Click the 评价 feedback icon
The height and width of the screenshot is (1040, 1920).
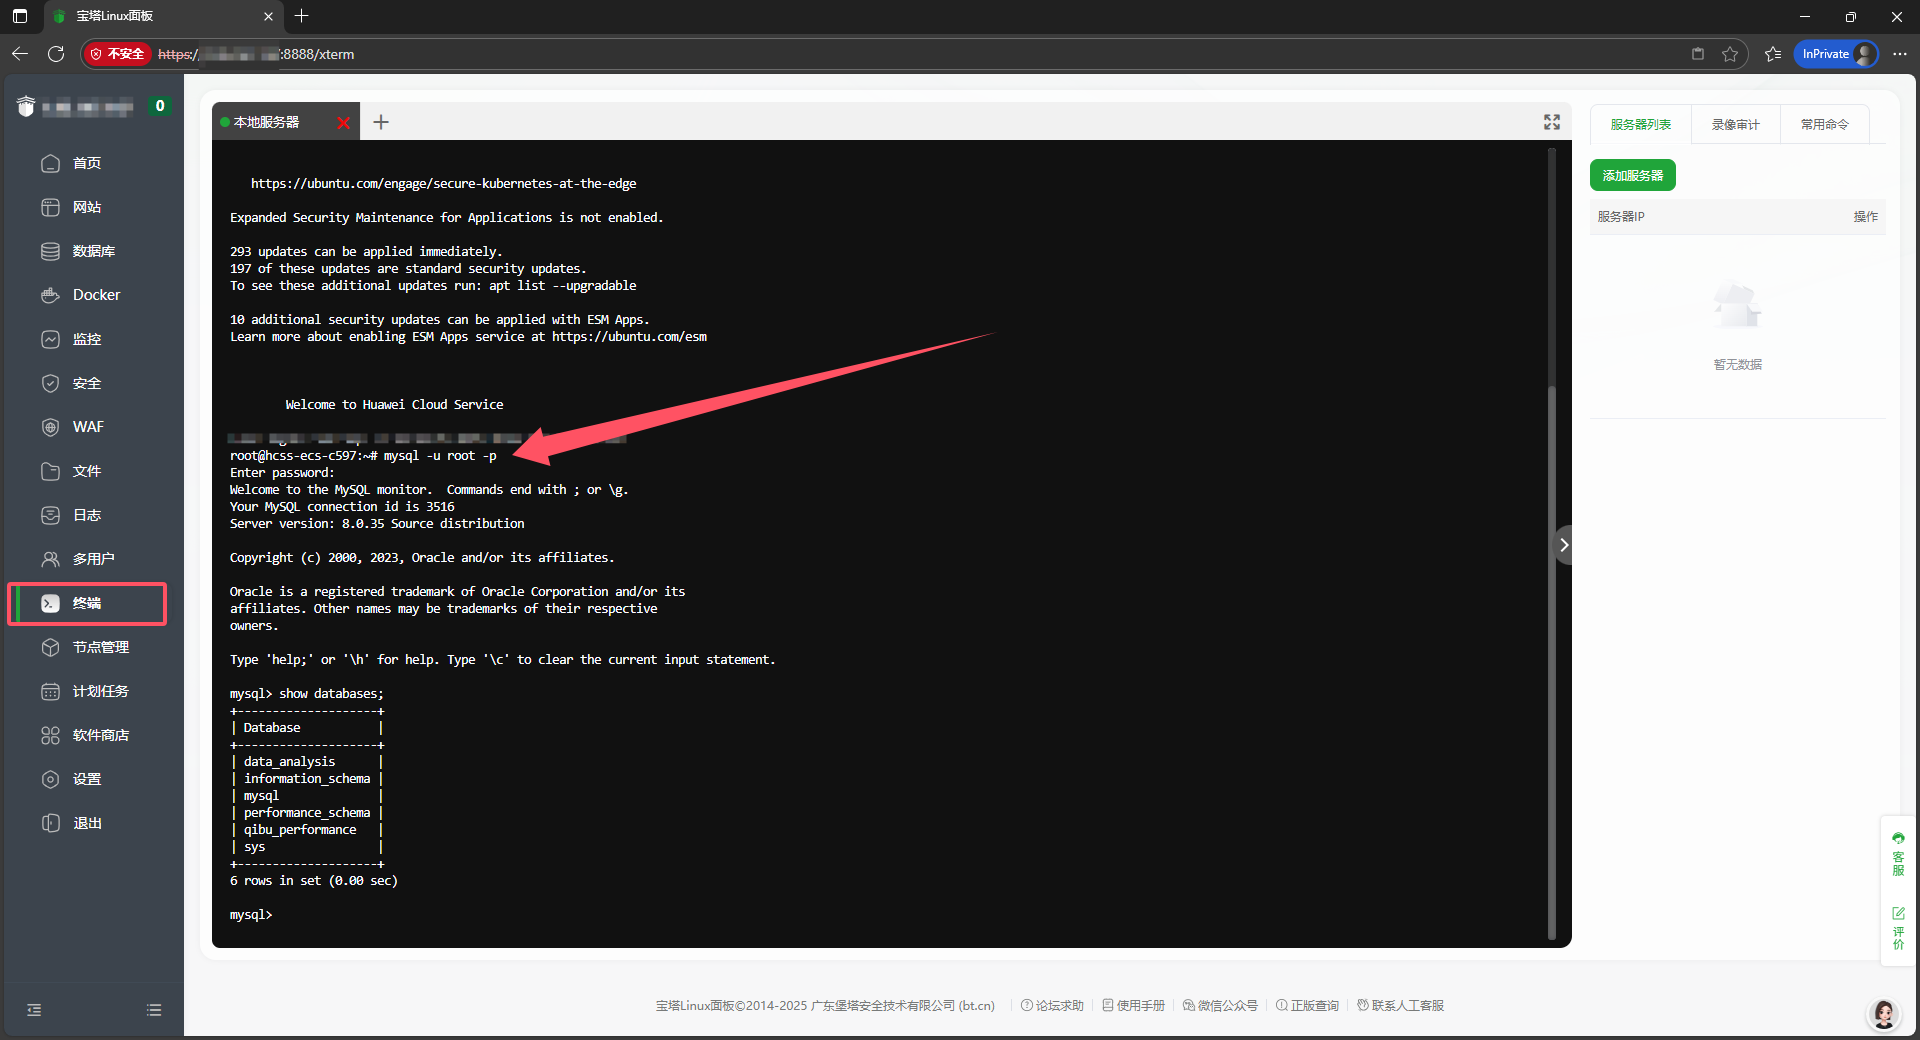pyautogui.click(x=1898, y=924)
